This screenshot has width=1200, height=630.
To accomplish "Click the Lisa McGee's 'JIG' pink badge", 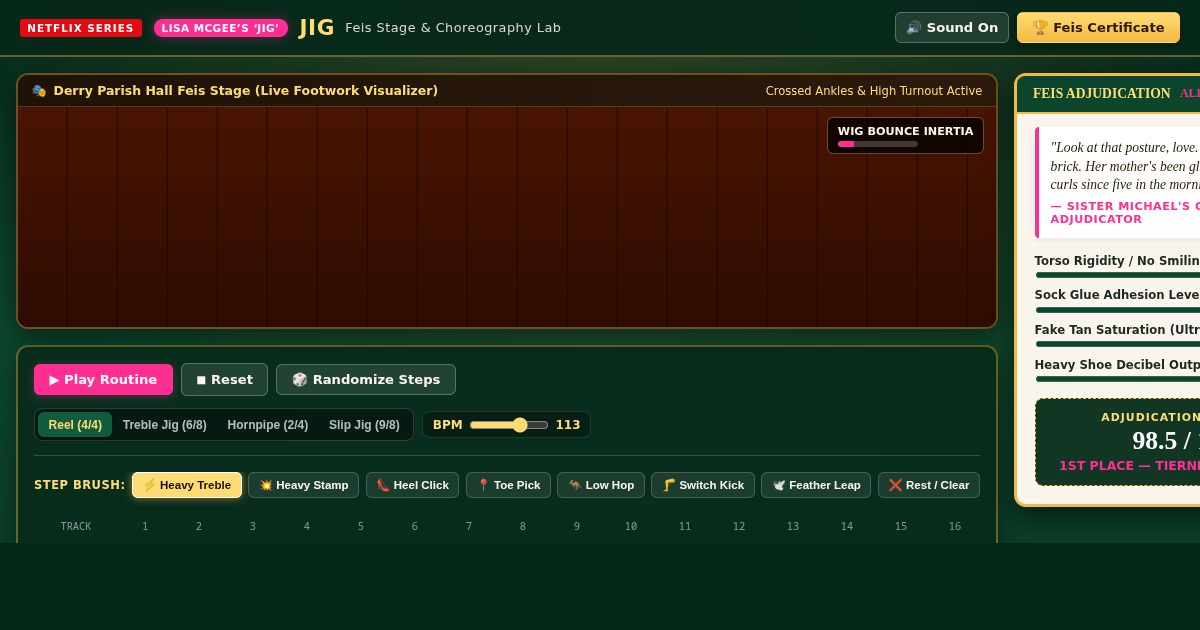I will (x=221, y=28).
